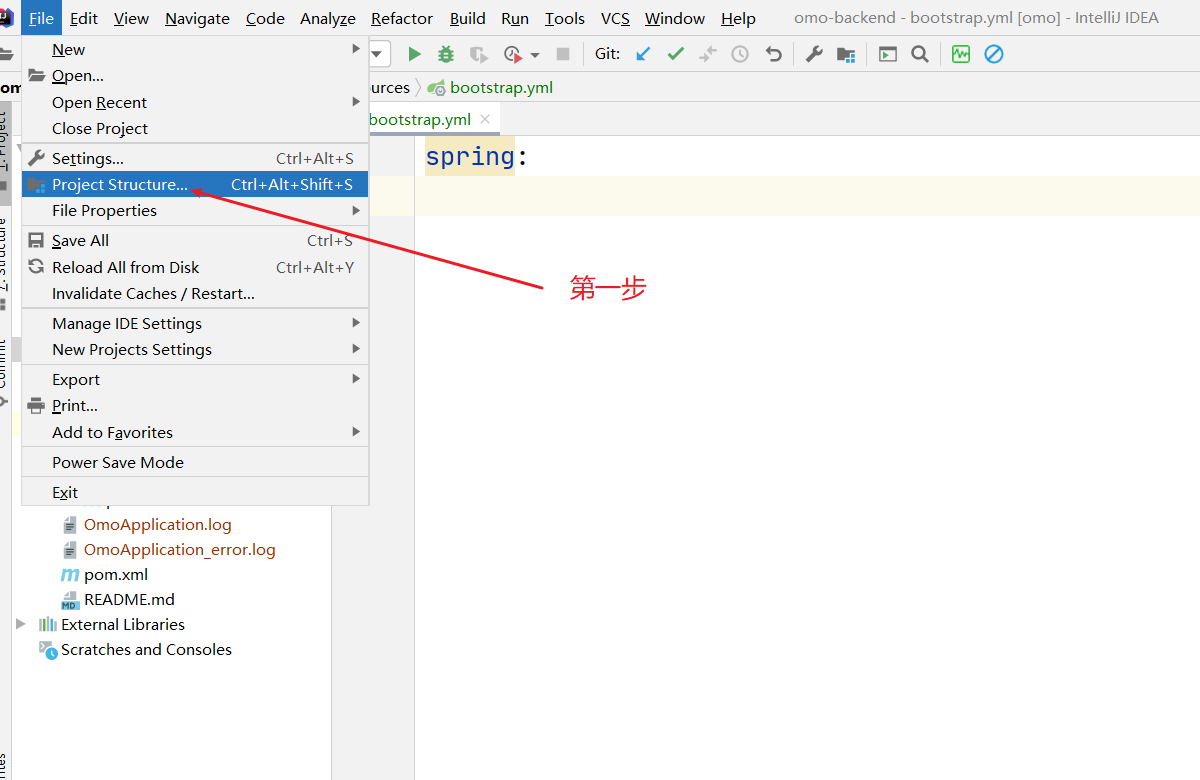Image resolution: width=1200 pixels, height=780 pixels.
Task: Open the Run menu
Action: pyautogui.click(x=515, y=18)
